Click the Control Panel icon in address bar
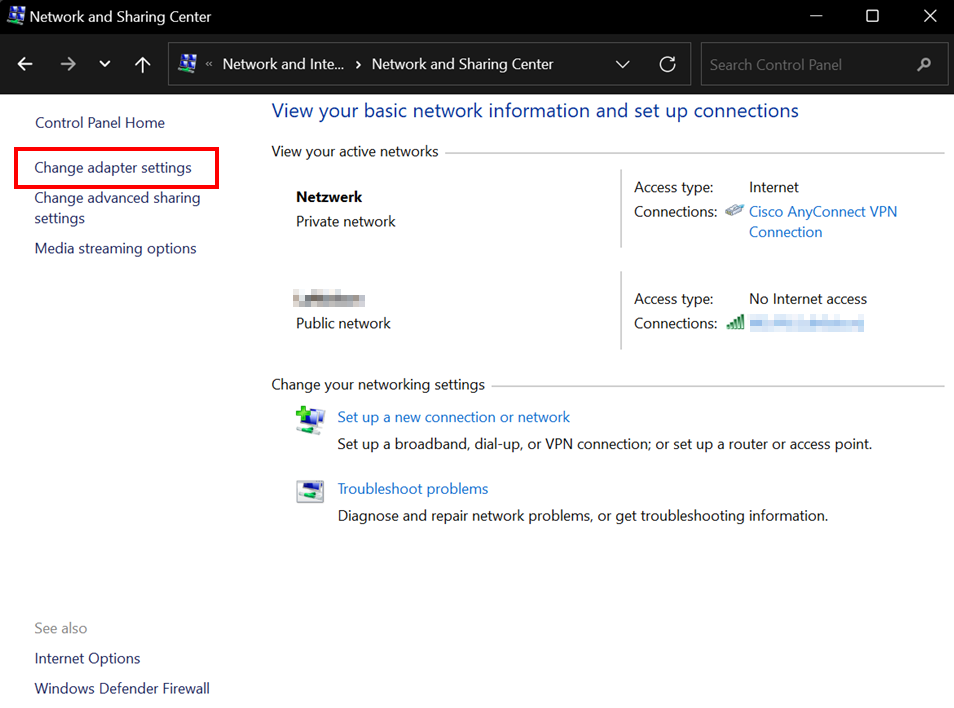954x708 pixels. click(x=187, y=63)
